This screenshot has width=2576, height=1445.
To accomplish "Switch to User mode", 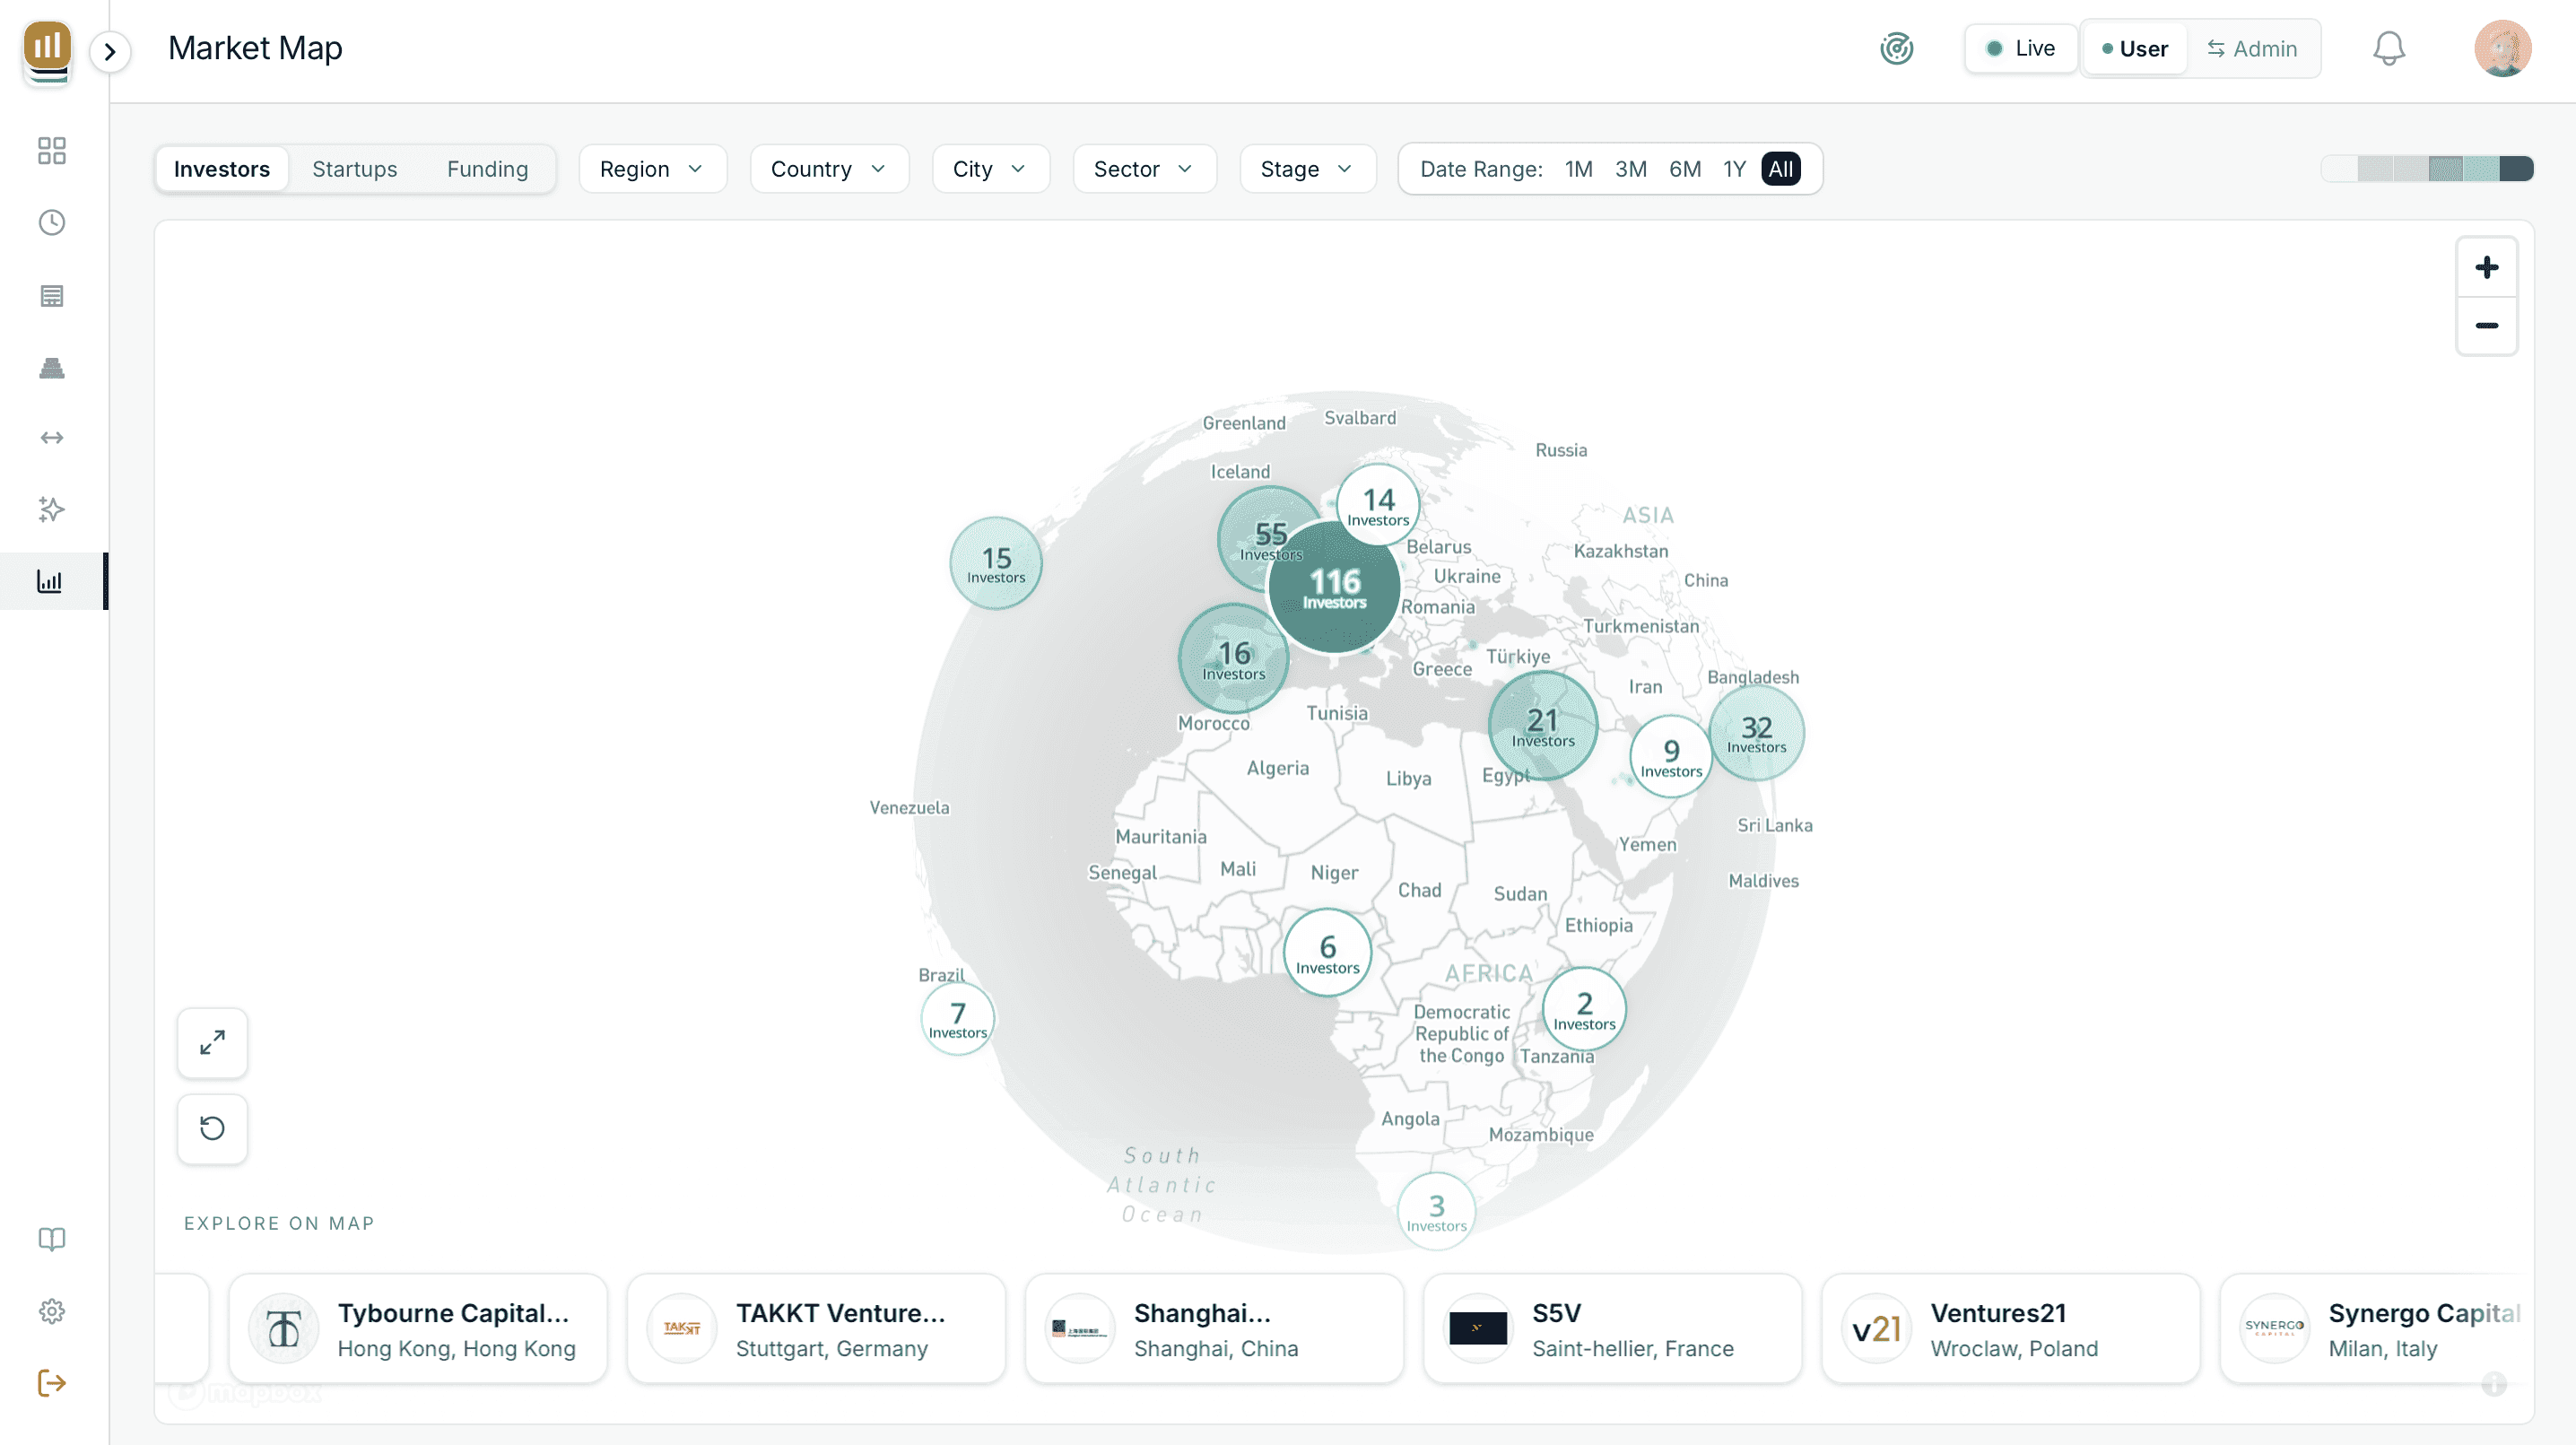I will (2134, 48).
